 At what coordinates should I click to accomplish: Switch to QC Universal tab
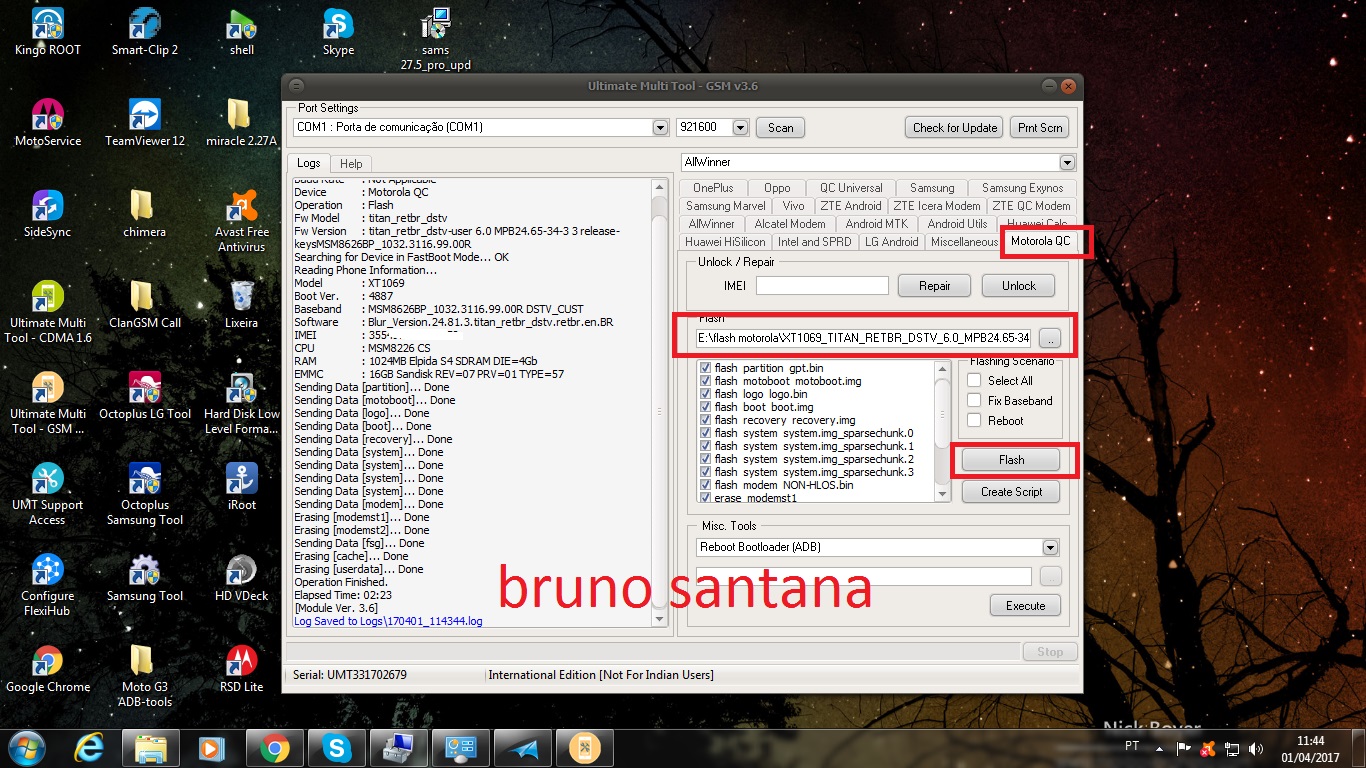click(x=851, y=188)
